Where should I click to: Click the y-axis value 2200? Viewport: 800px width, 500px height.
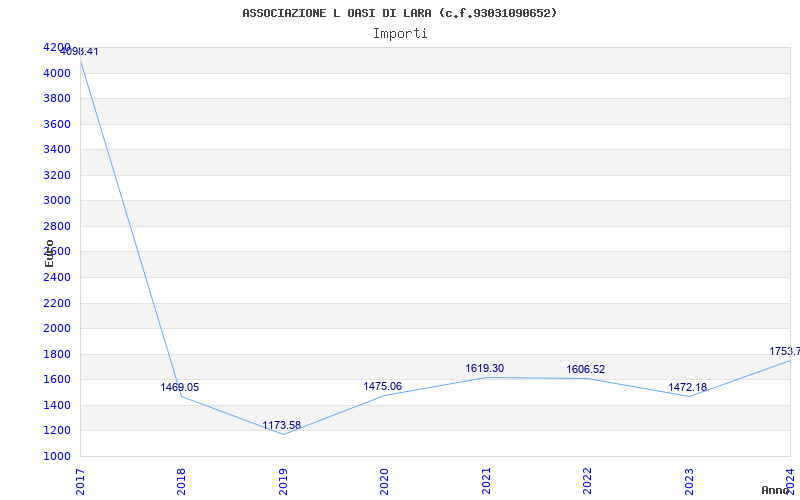[57, 304]
